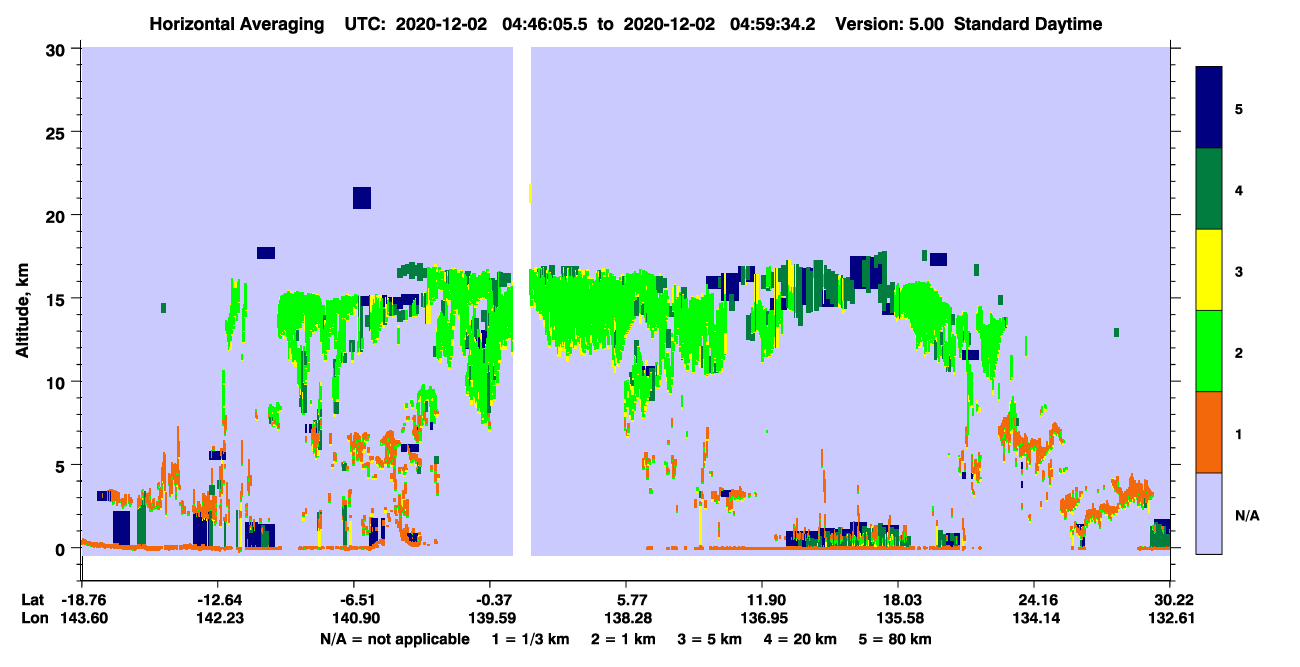Click the longitude value 143.60
1300x667 pixels.
pos(83,618)
